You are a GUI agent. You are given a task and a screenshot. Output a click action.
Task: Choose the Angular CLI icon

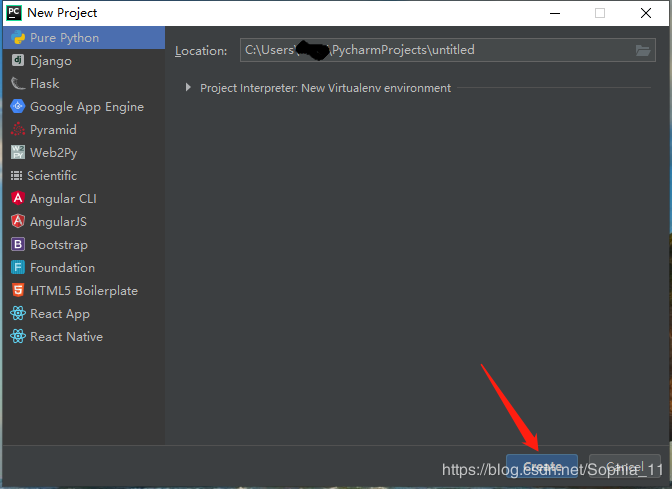tap(18, 198)
